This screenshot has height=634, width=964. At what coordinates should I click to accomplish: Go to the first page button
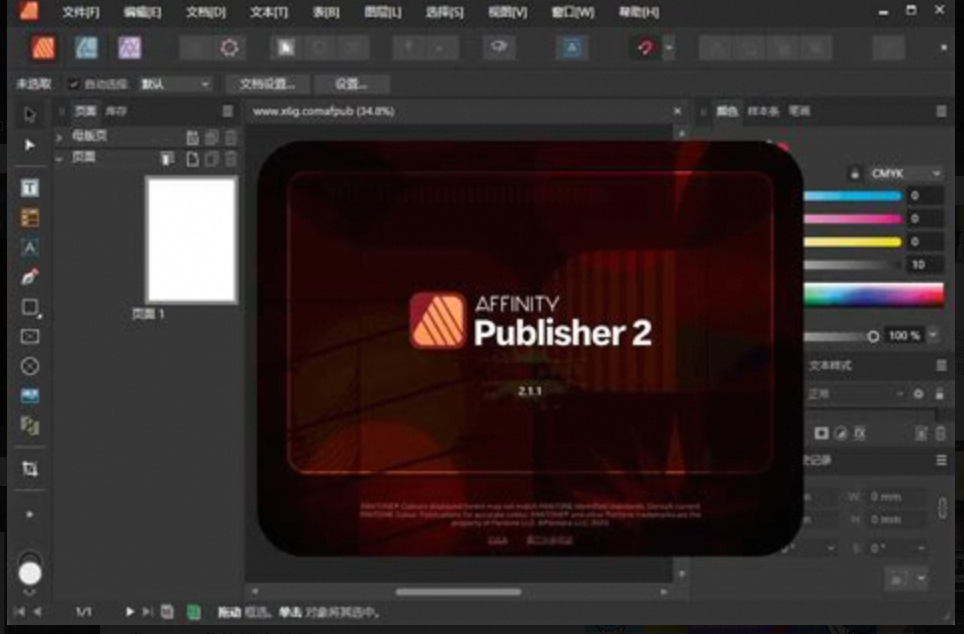click(x=19, y=612)
